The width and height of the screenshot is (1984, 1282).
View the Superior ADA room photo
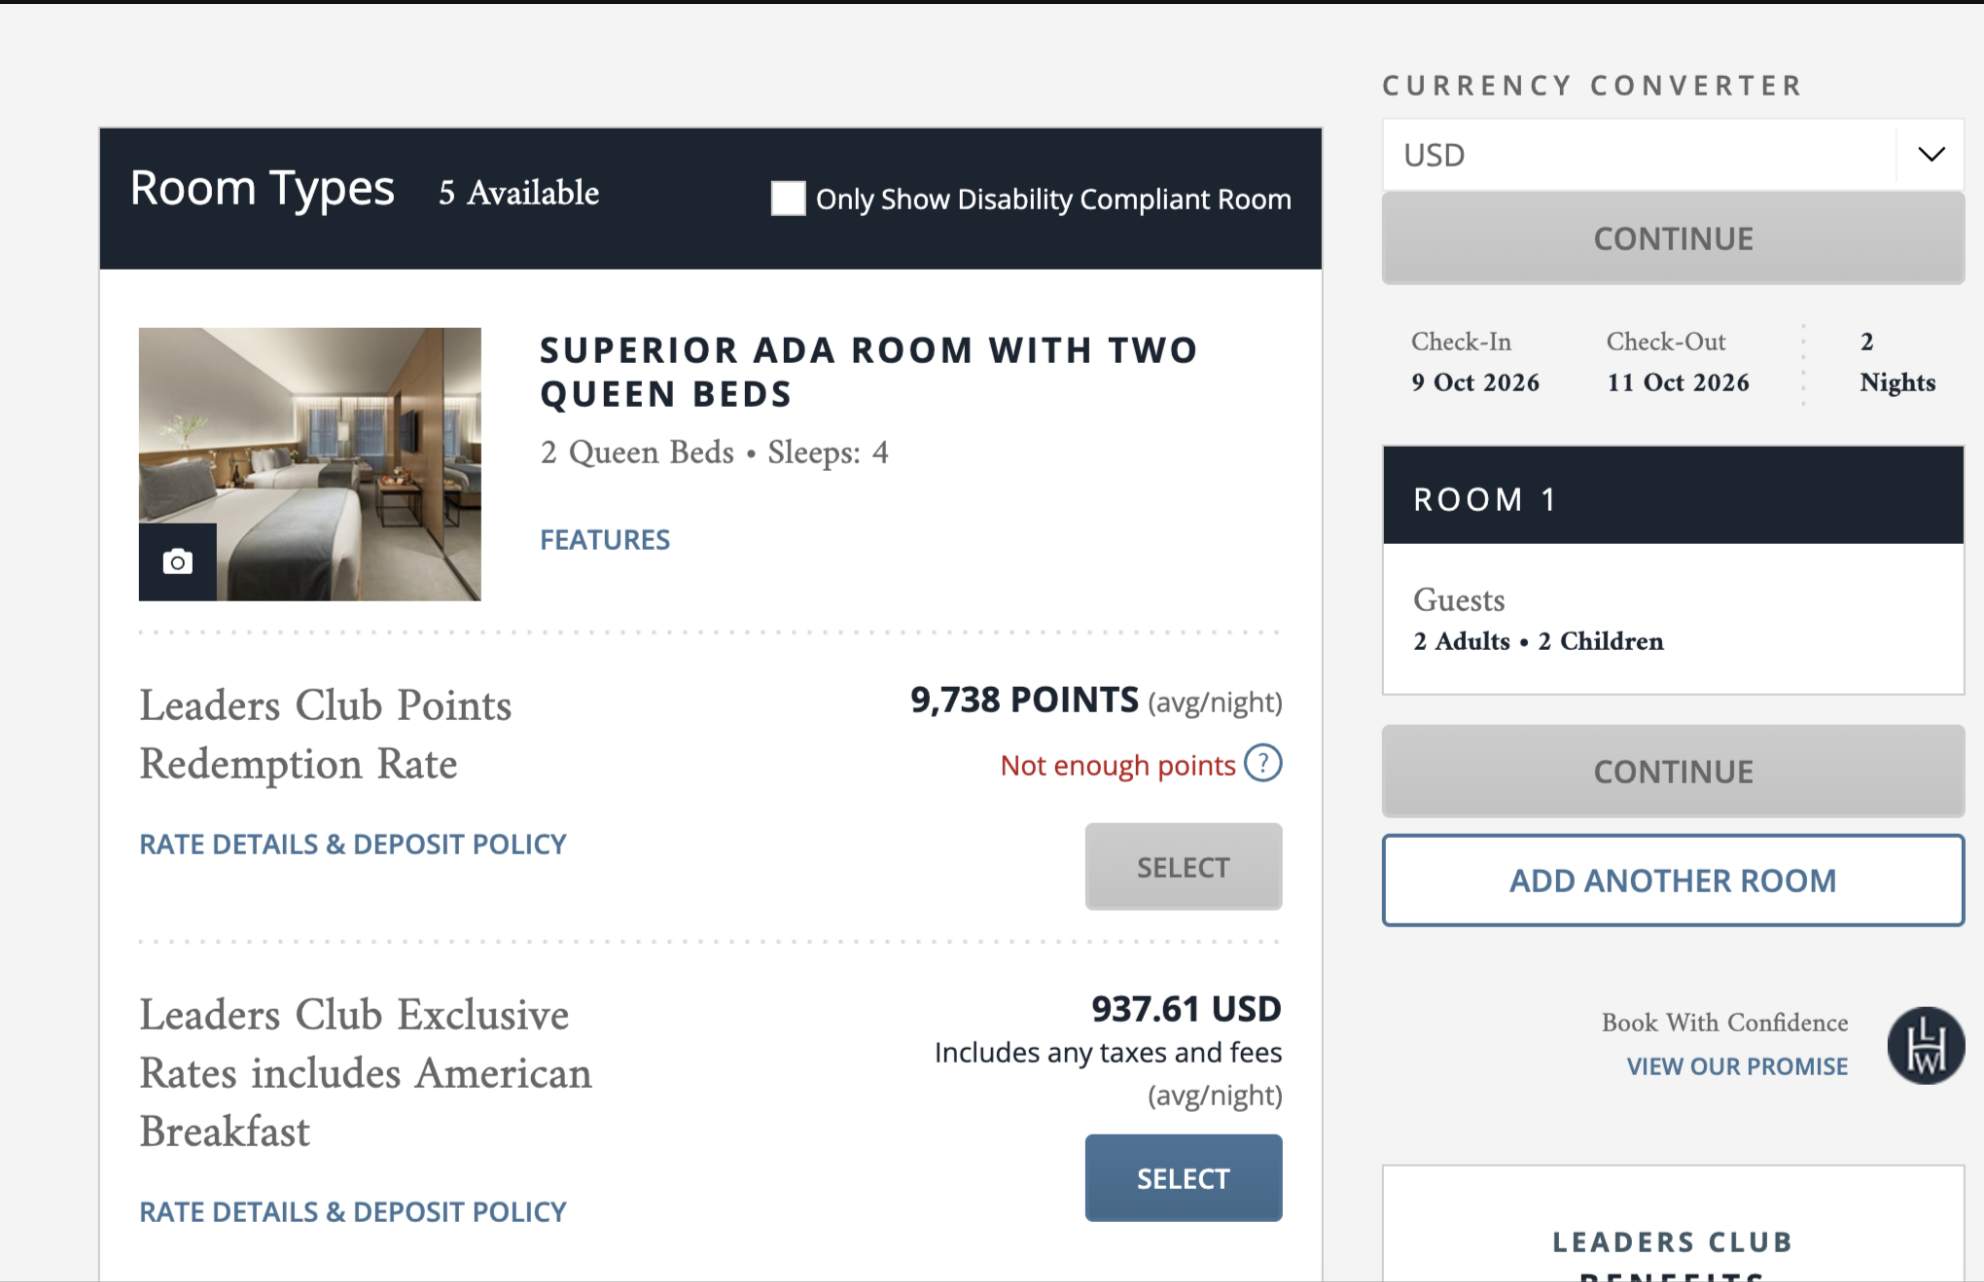310,464
